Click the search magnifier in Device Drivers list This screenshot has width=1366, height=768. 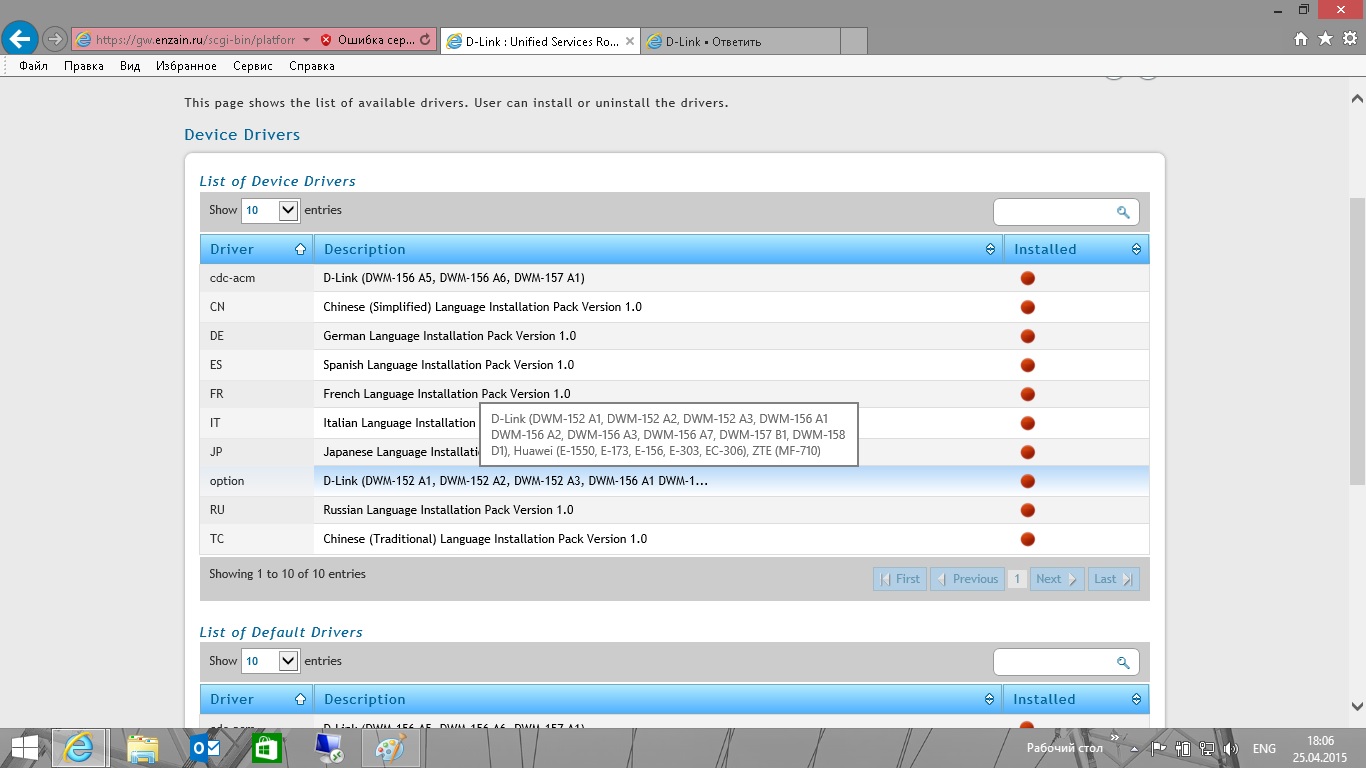point(1123,212)
